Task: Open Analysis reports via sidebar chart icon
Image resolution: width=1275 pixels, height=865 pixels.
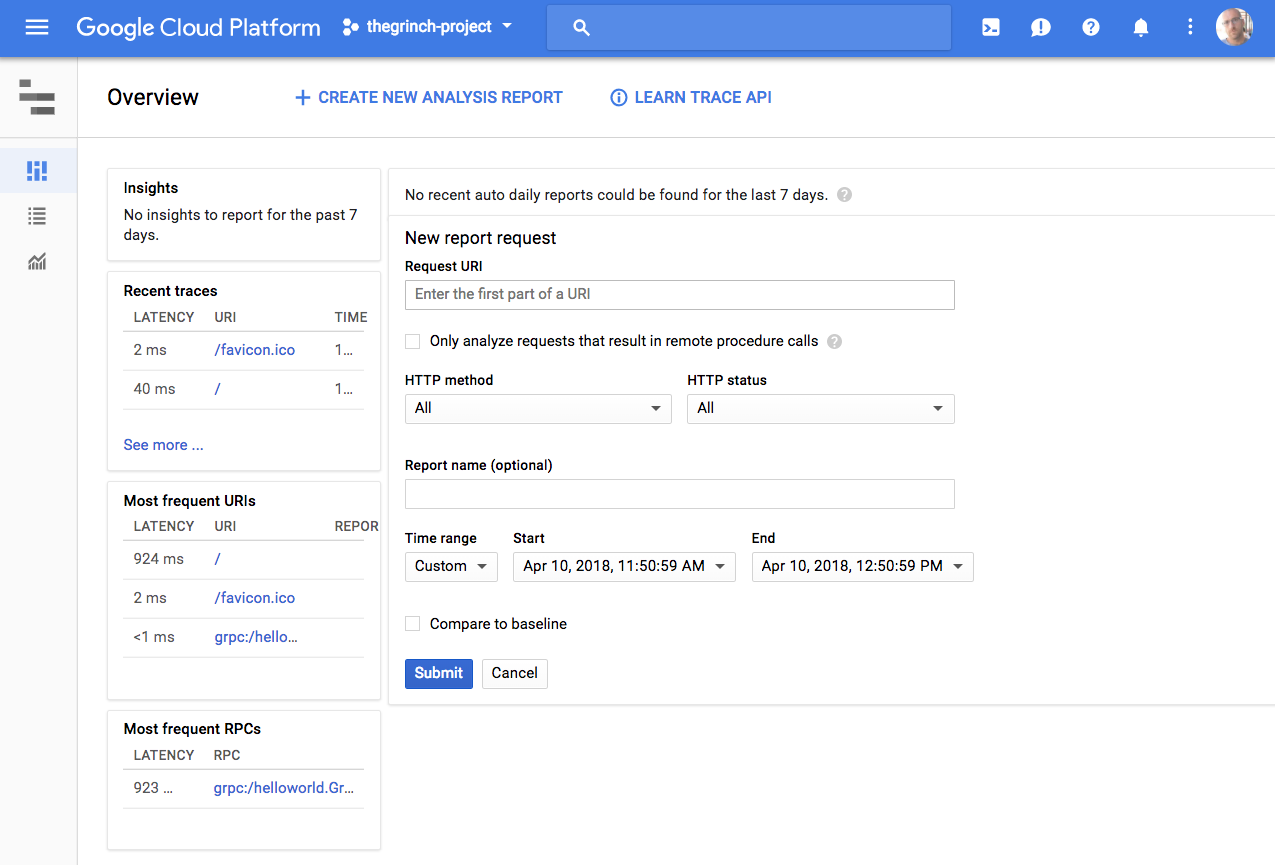Action: click(x=37, y=261)
